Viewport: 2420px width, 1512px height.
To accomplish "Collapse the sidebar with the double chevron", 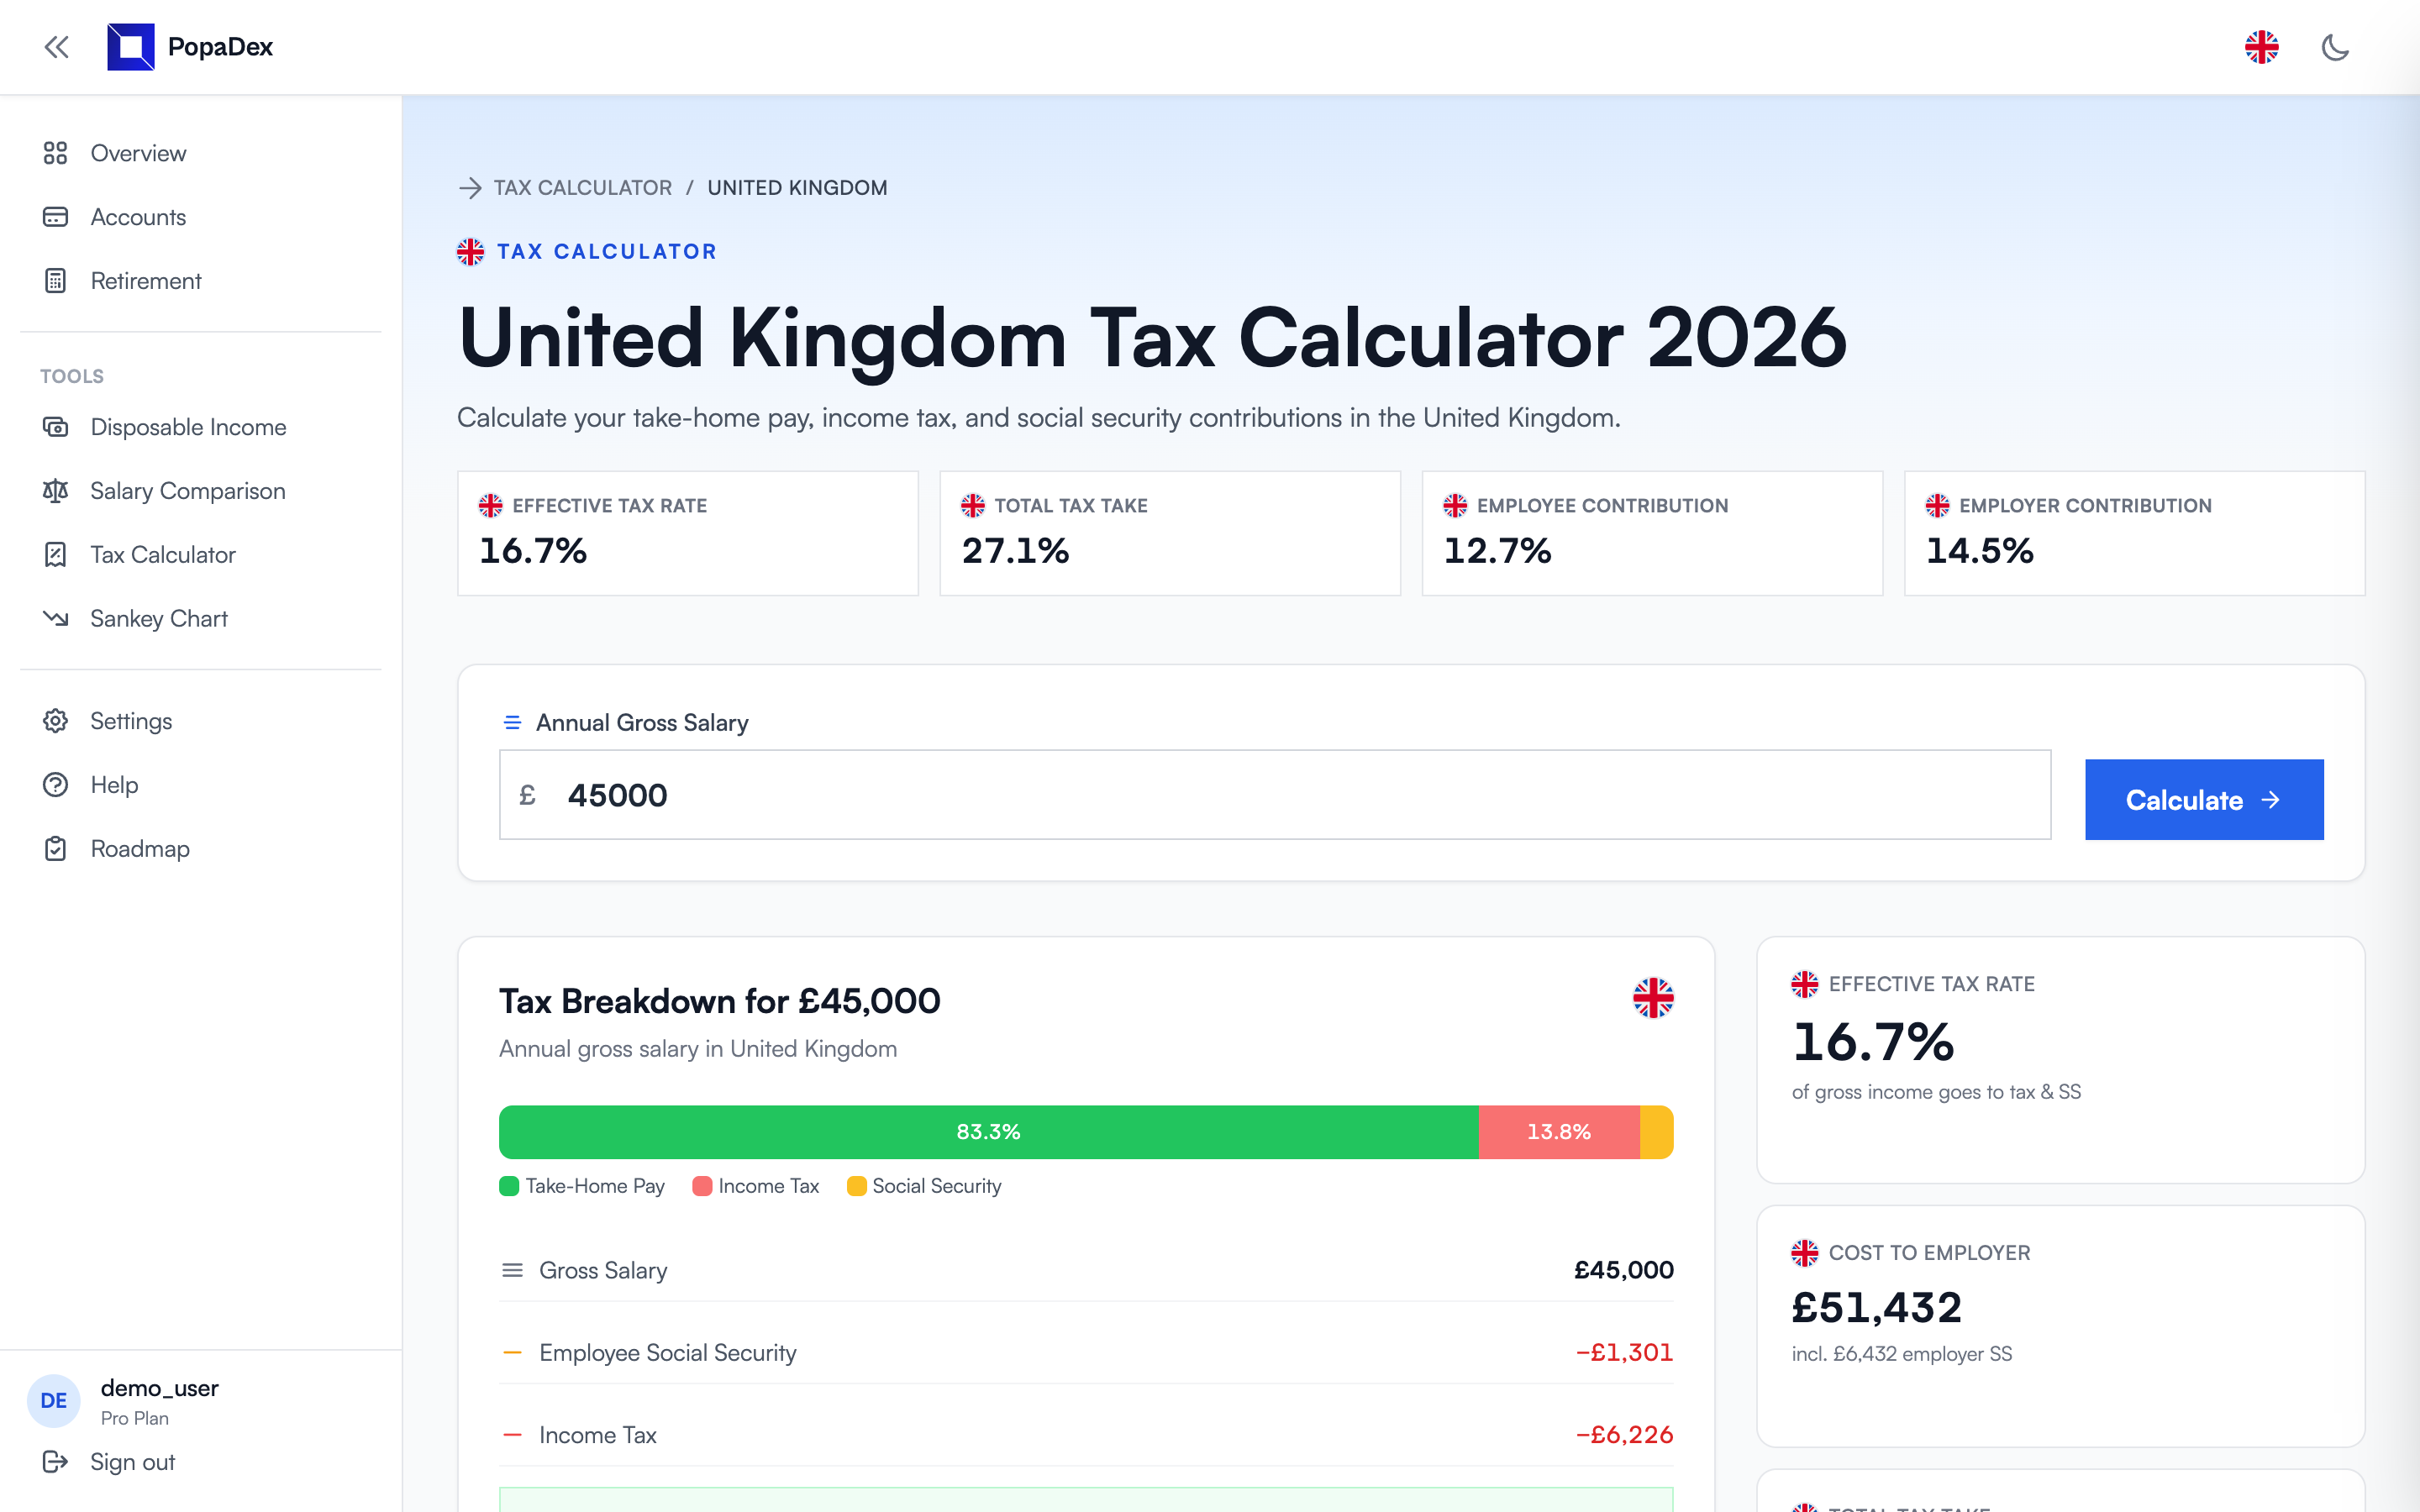I will point(56,47).
